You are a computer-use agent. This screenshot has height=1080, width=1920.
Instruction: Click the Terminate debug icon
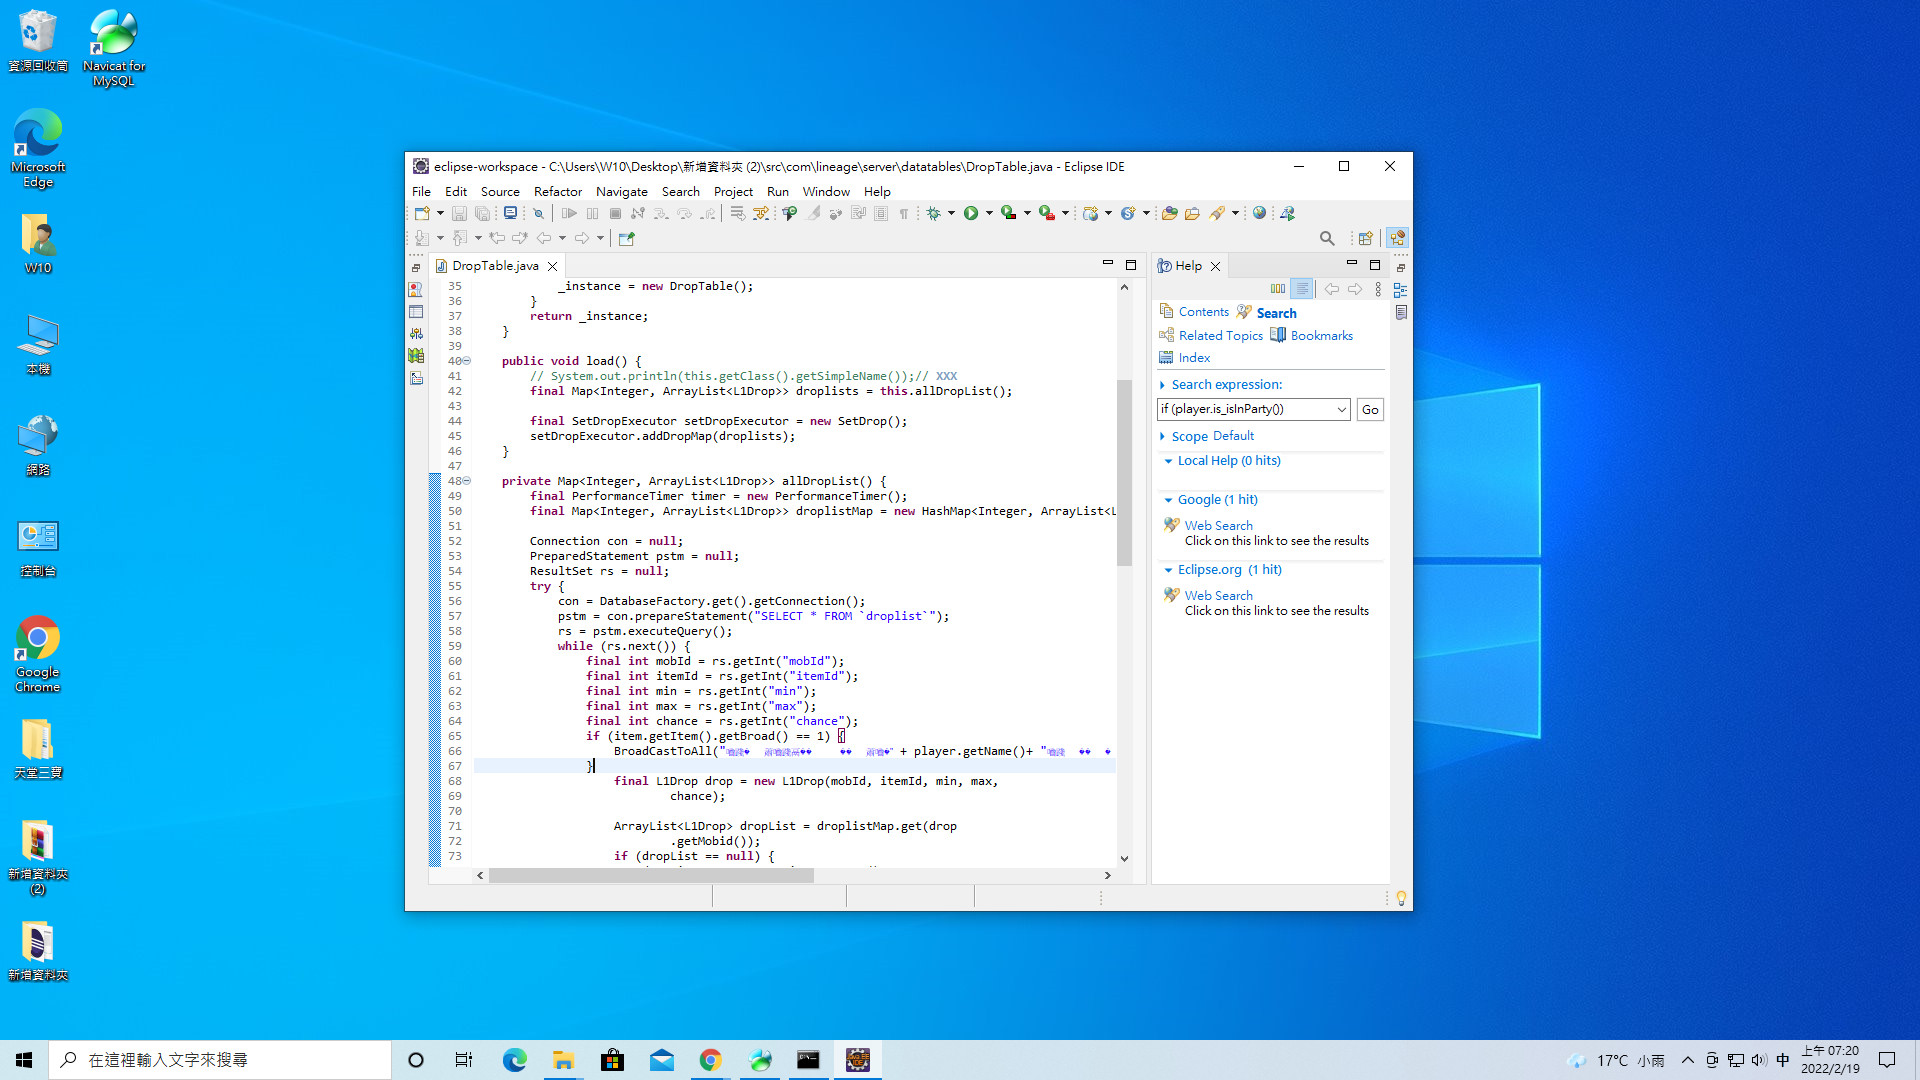coord(615,213)
